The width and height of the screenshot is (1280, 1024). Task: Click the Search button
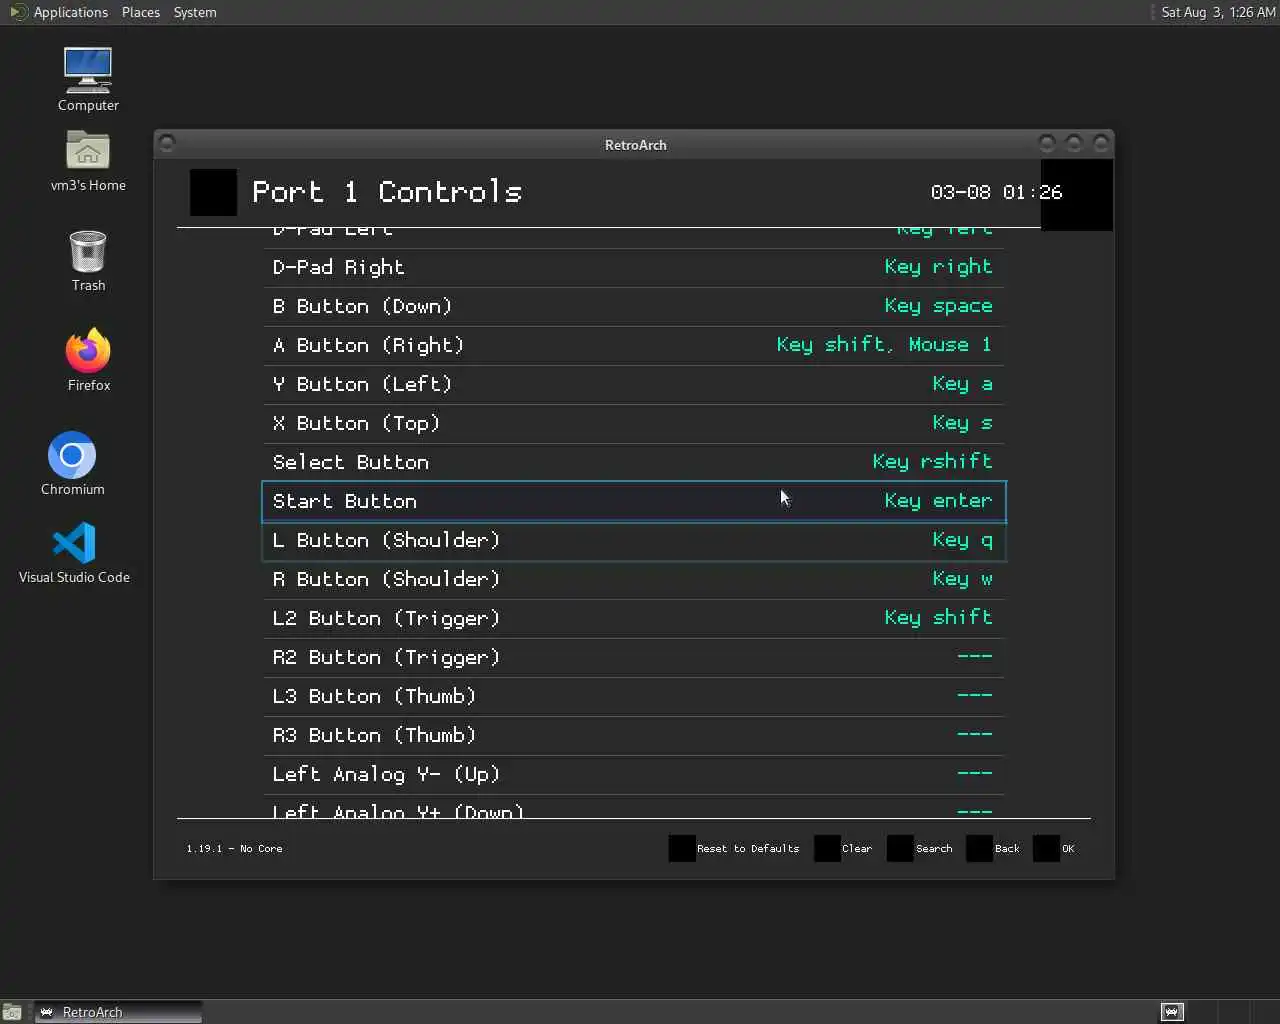click(x=920, y=848)
